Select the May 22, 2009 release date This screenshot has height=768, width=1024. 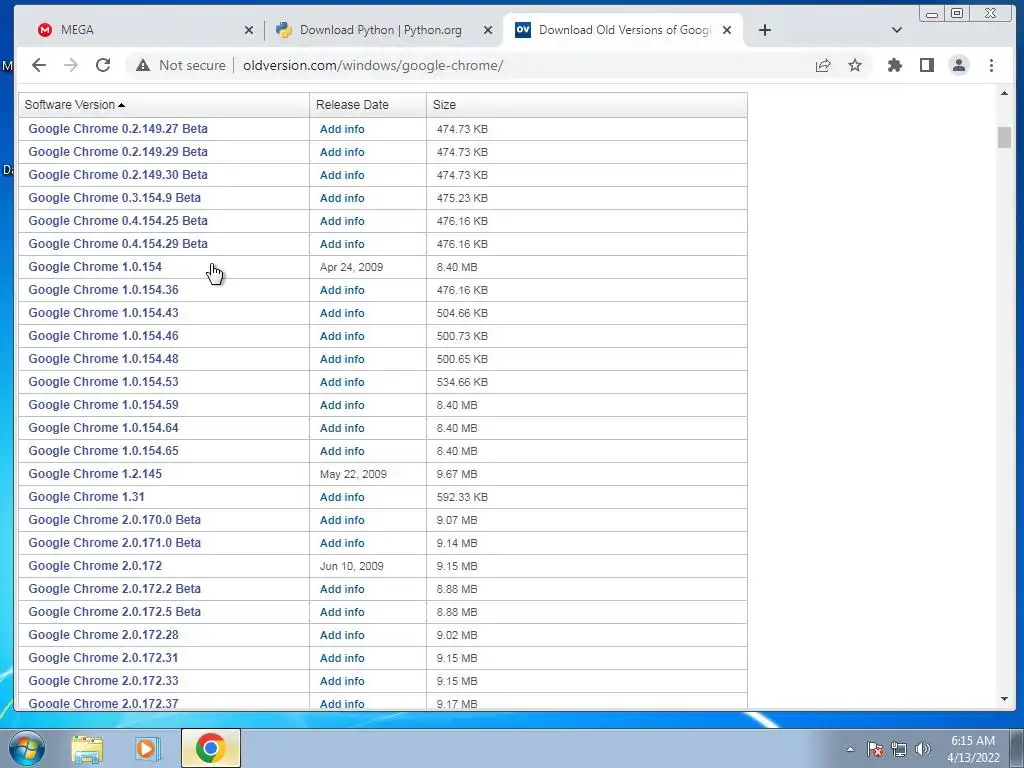pos(353,474)
